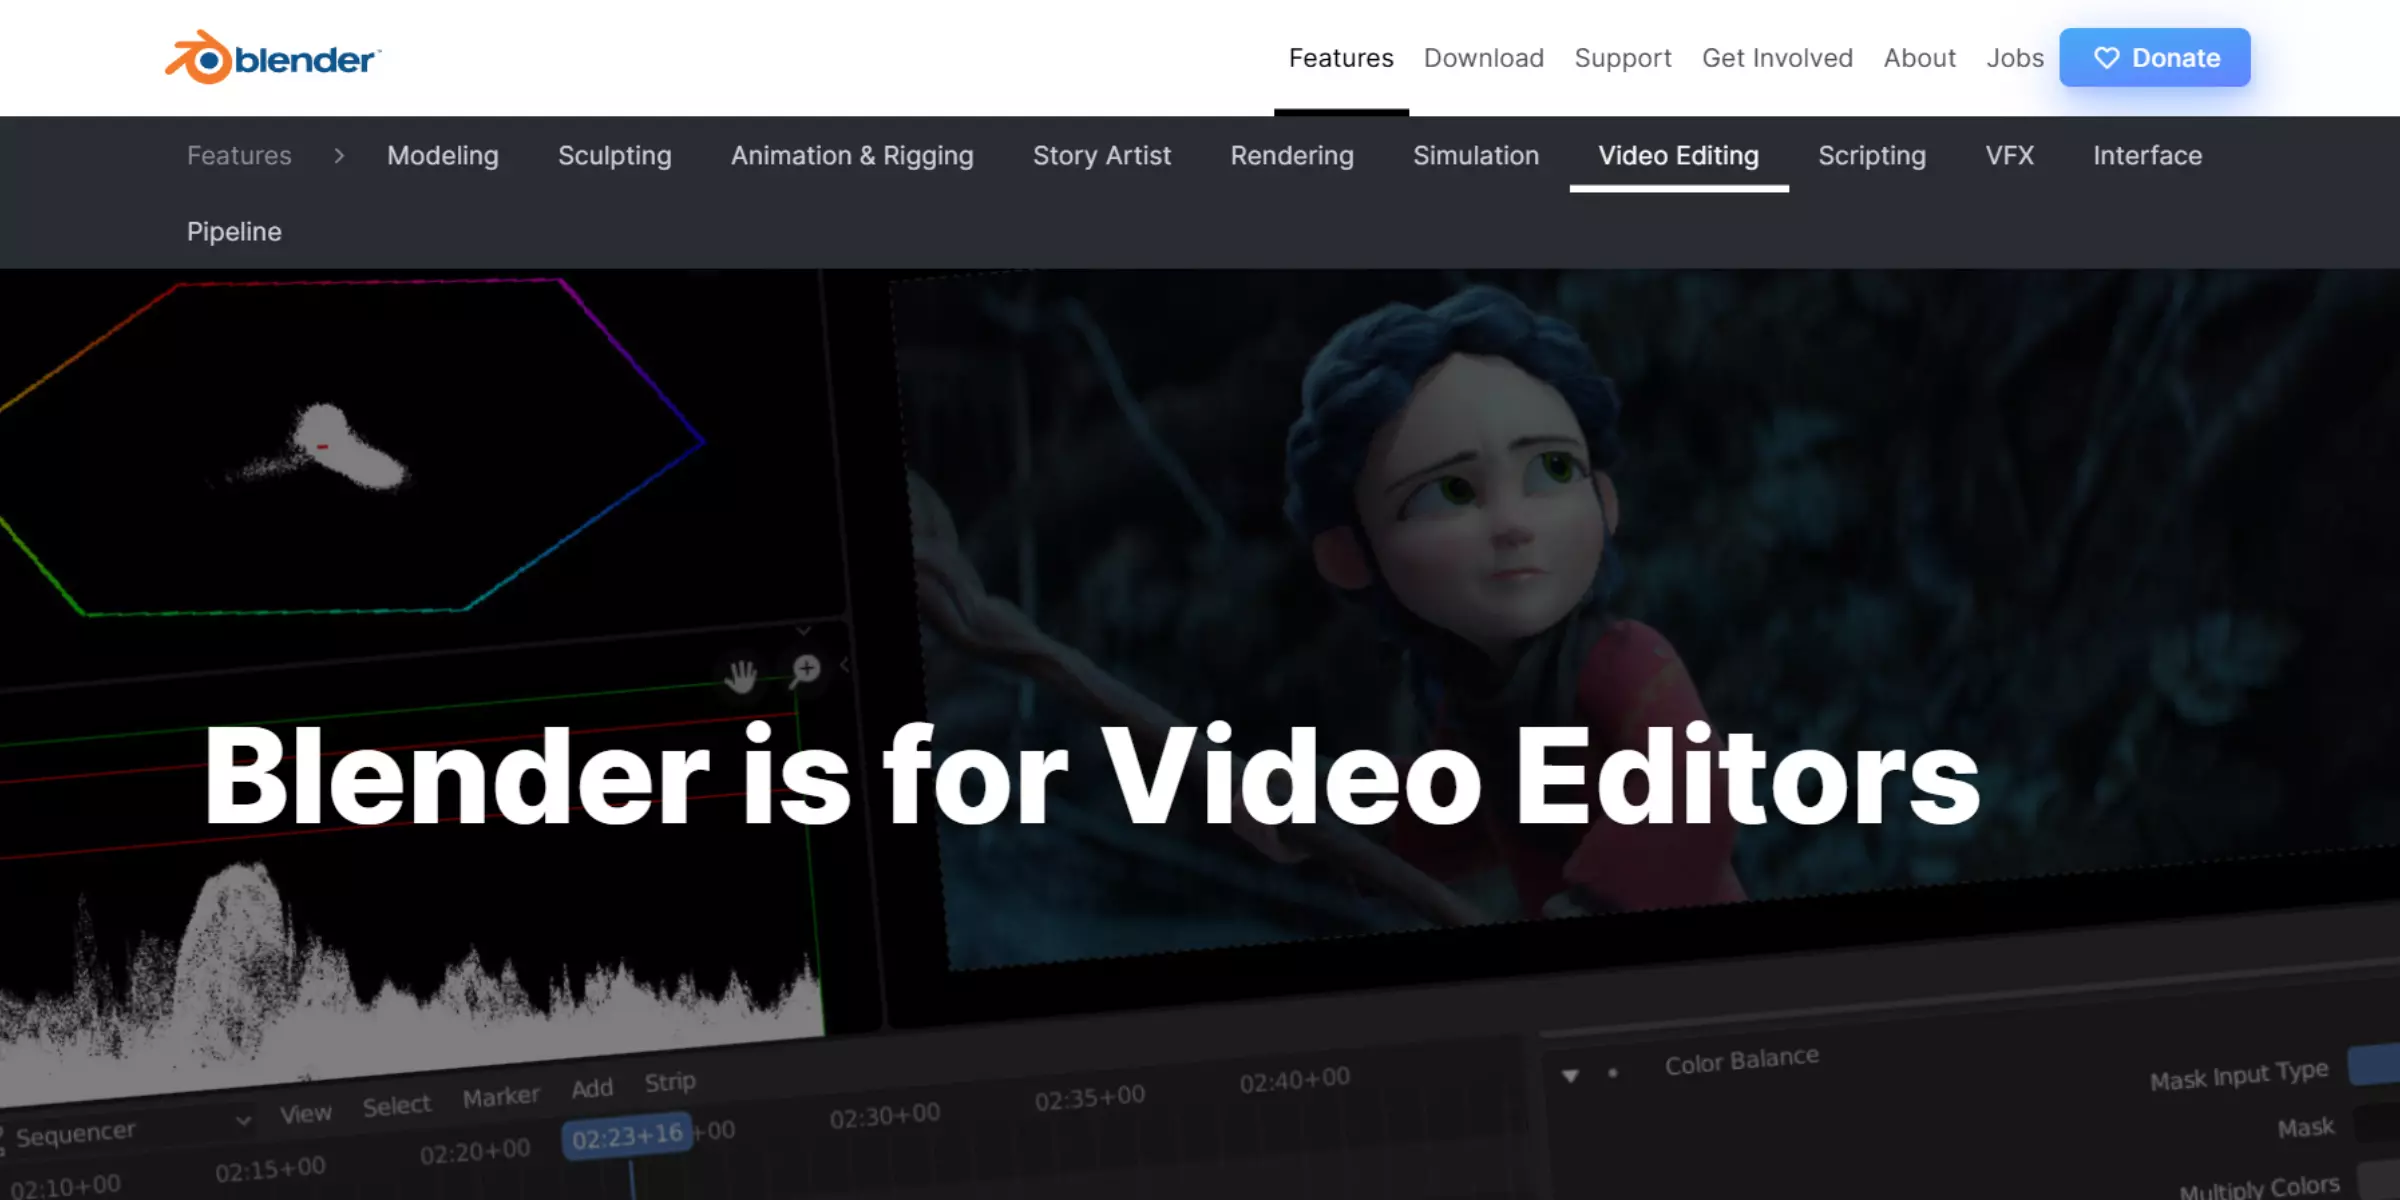Switch to the Sculpting tab

point(615,155)
